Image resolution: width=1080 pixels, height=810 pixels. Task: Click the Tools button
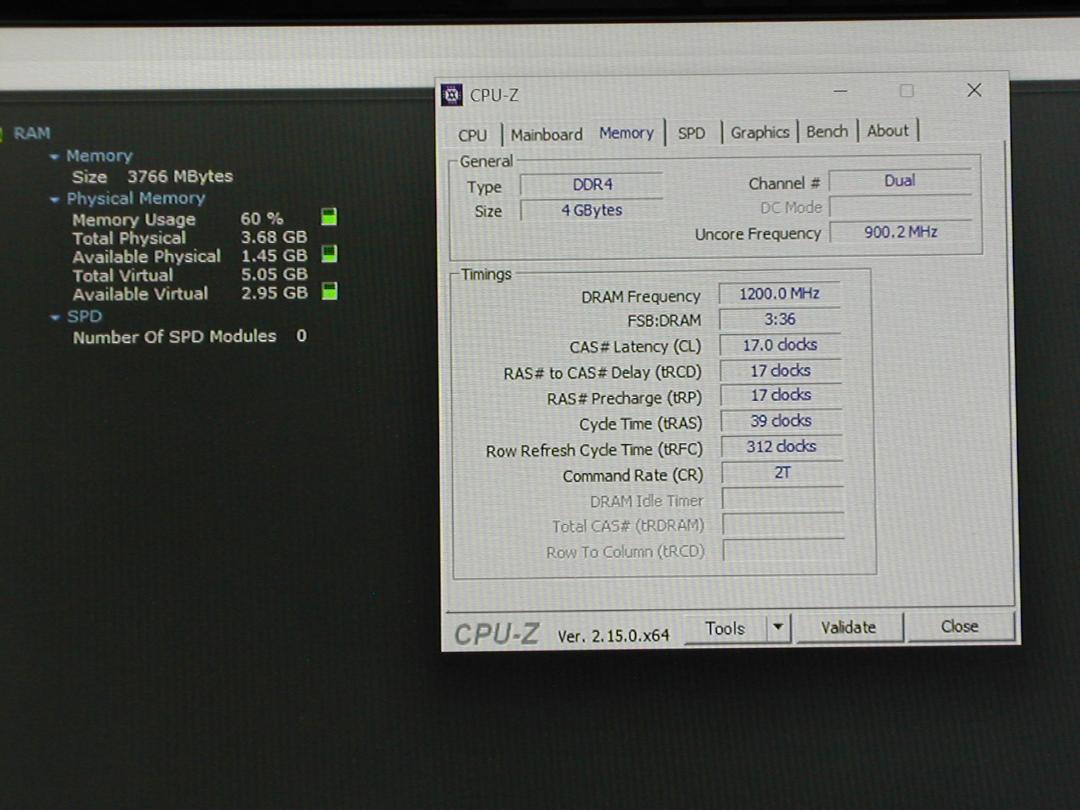pos(725,628)
